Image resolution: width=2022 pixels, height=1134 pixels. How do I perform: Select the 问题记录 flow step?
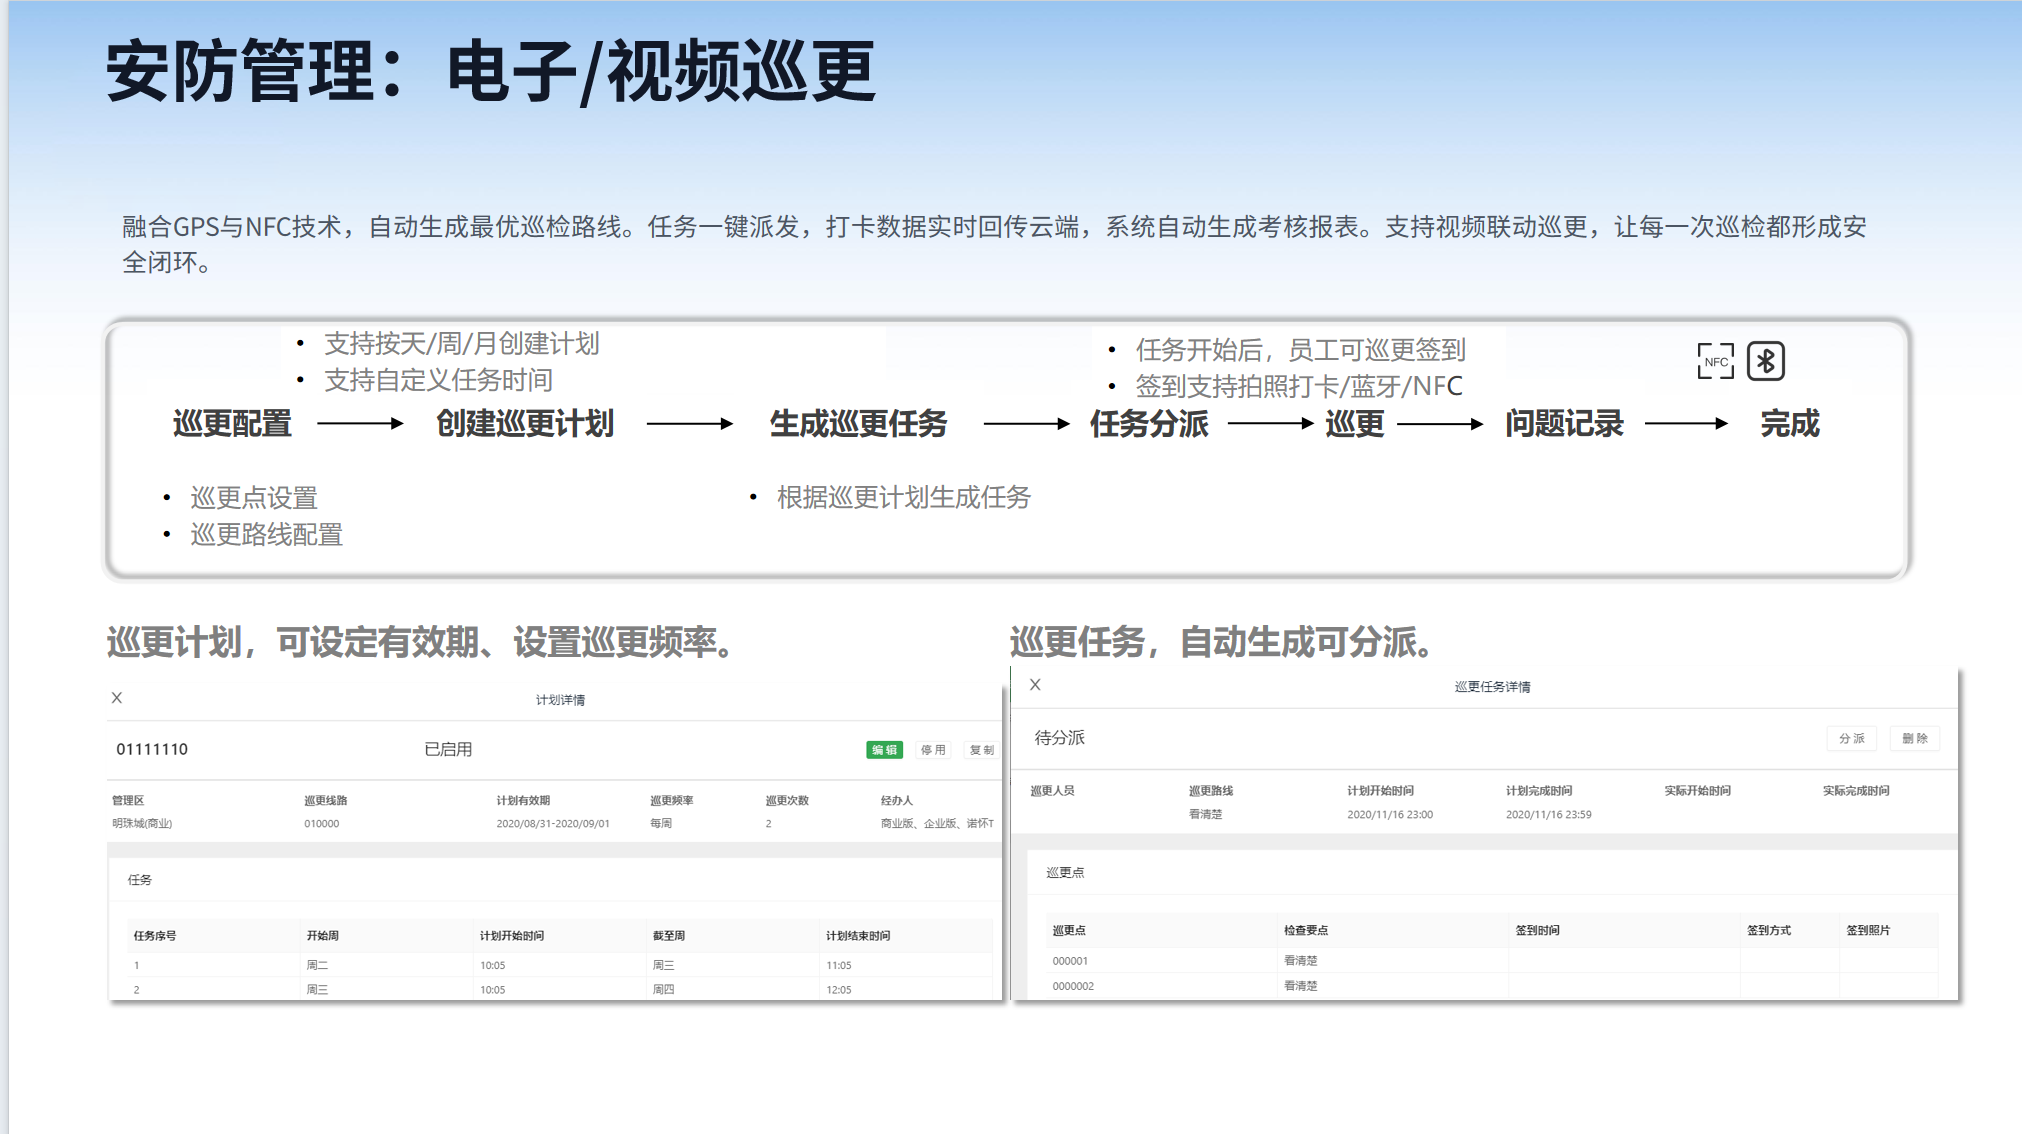1564,424
